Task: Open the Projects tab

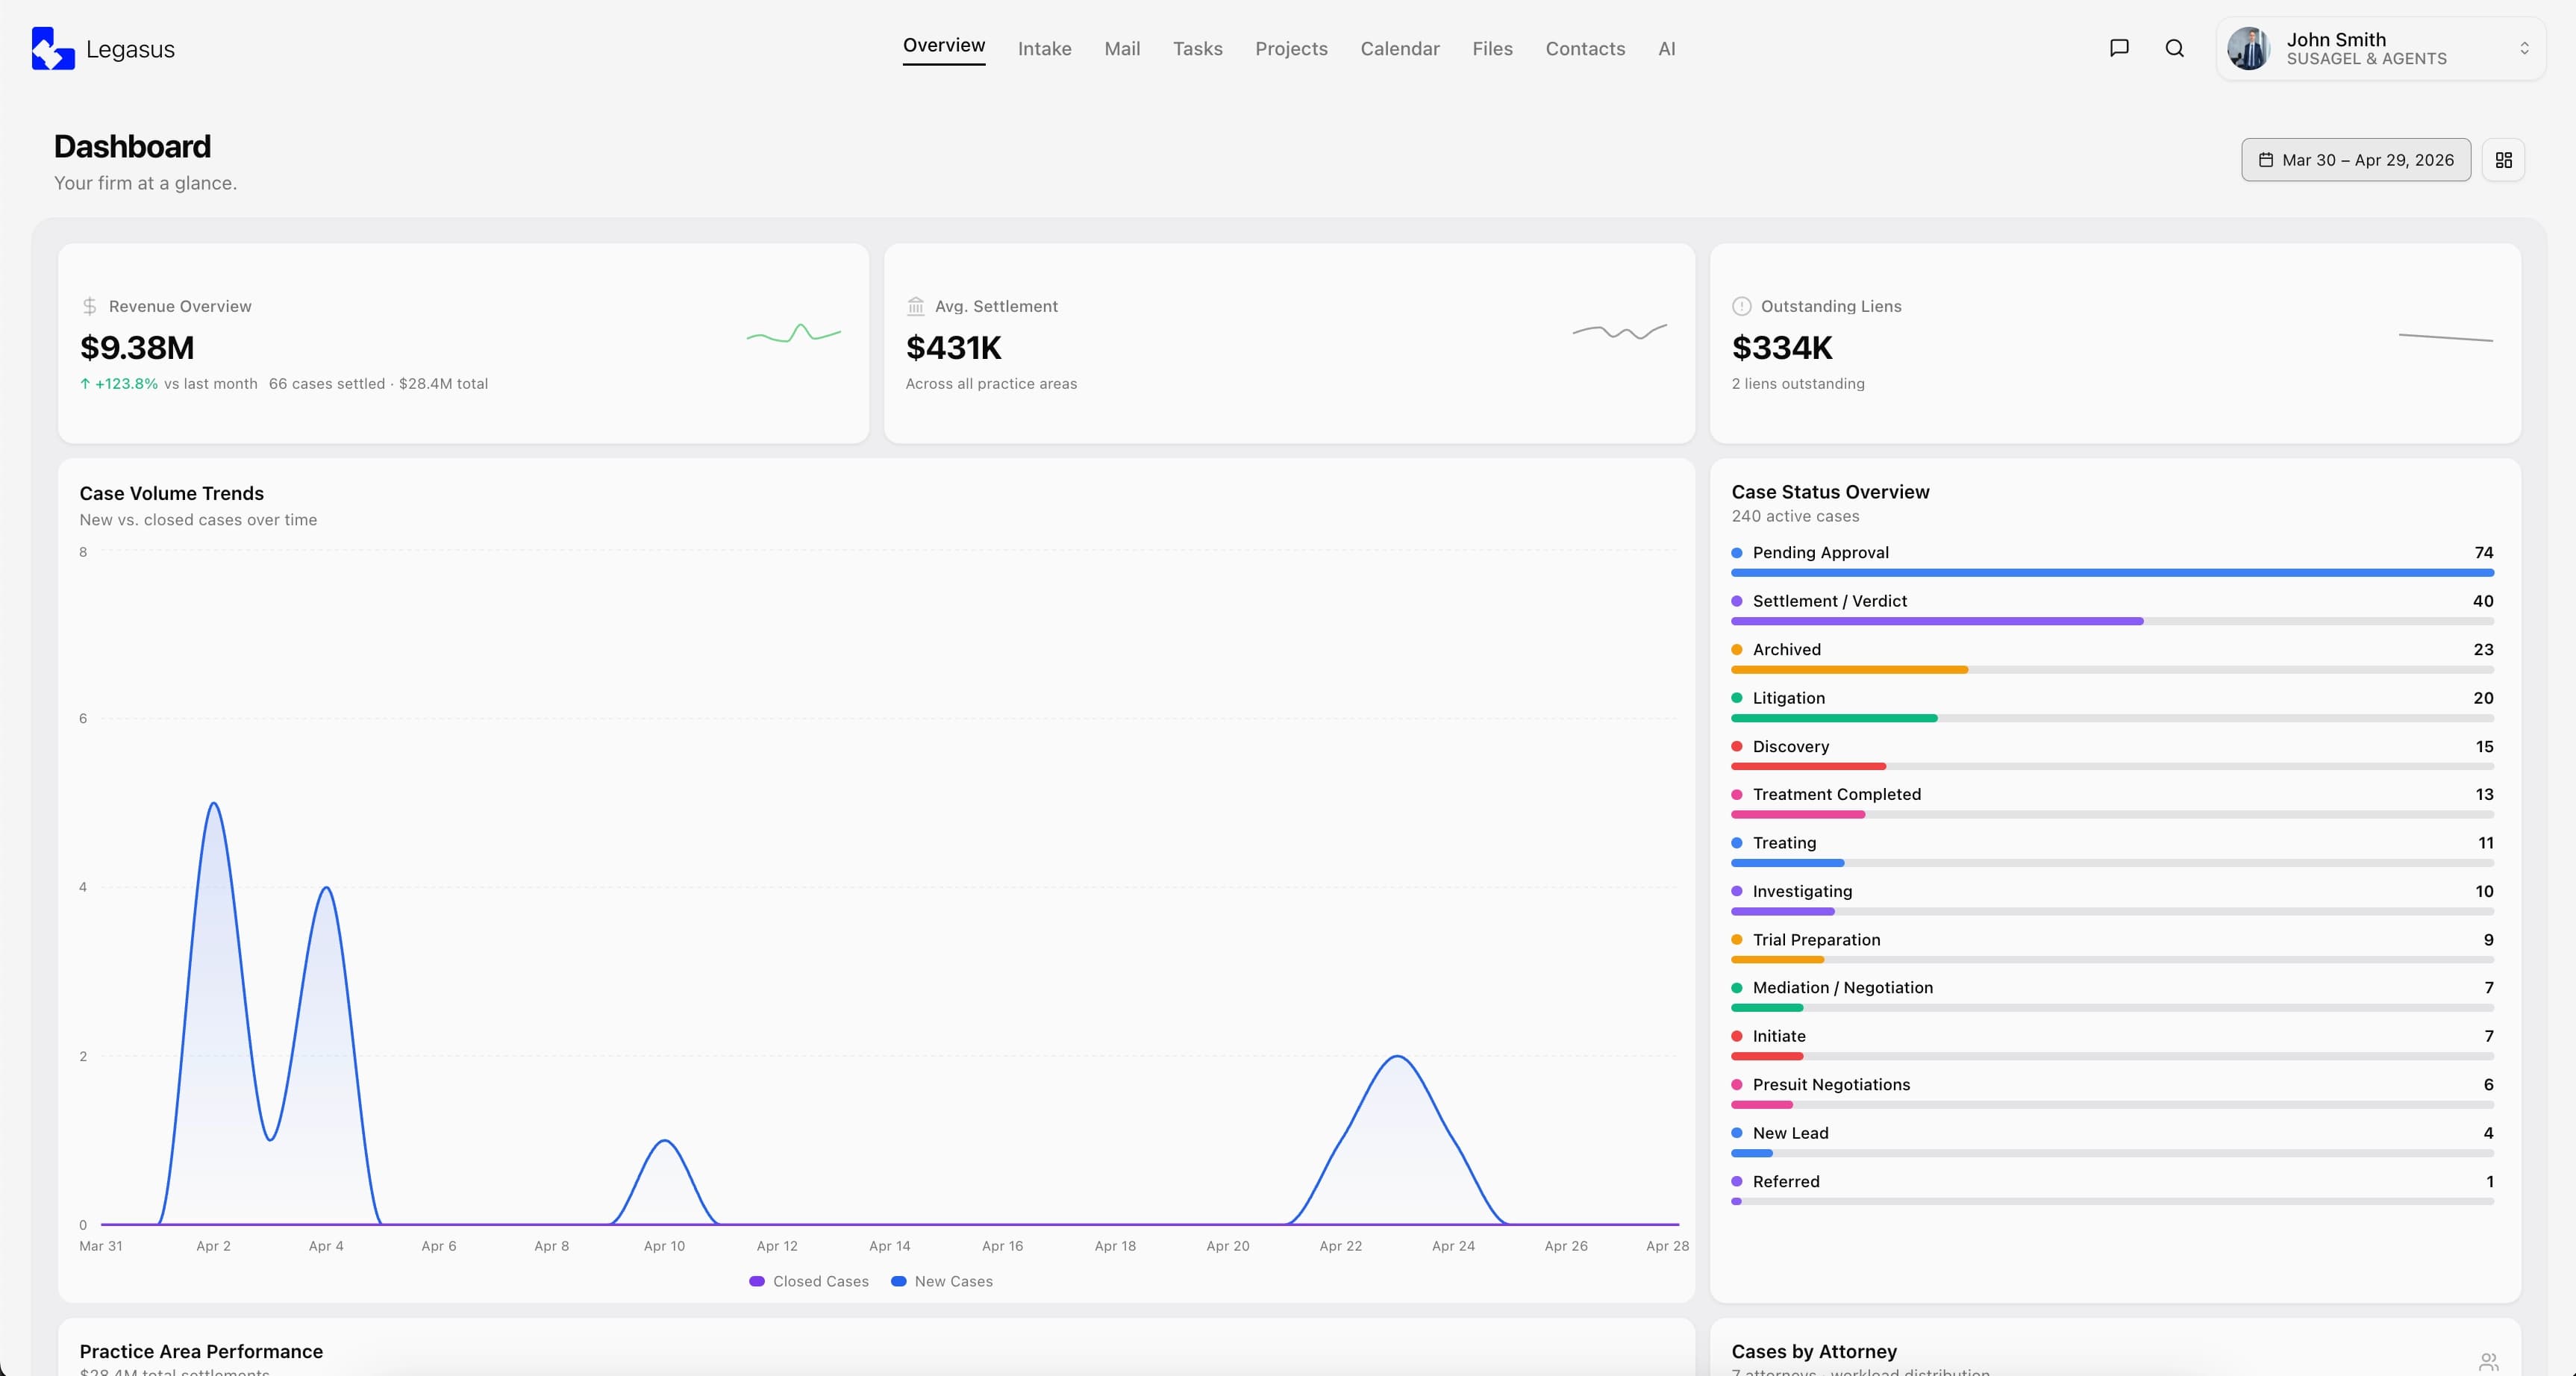Action: point(1291,48)
